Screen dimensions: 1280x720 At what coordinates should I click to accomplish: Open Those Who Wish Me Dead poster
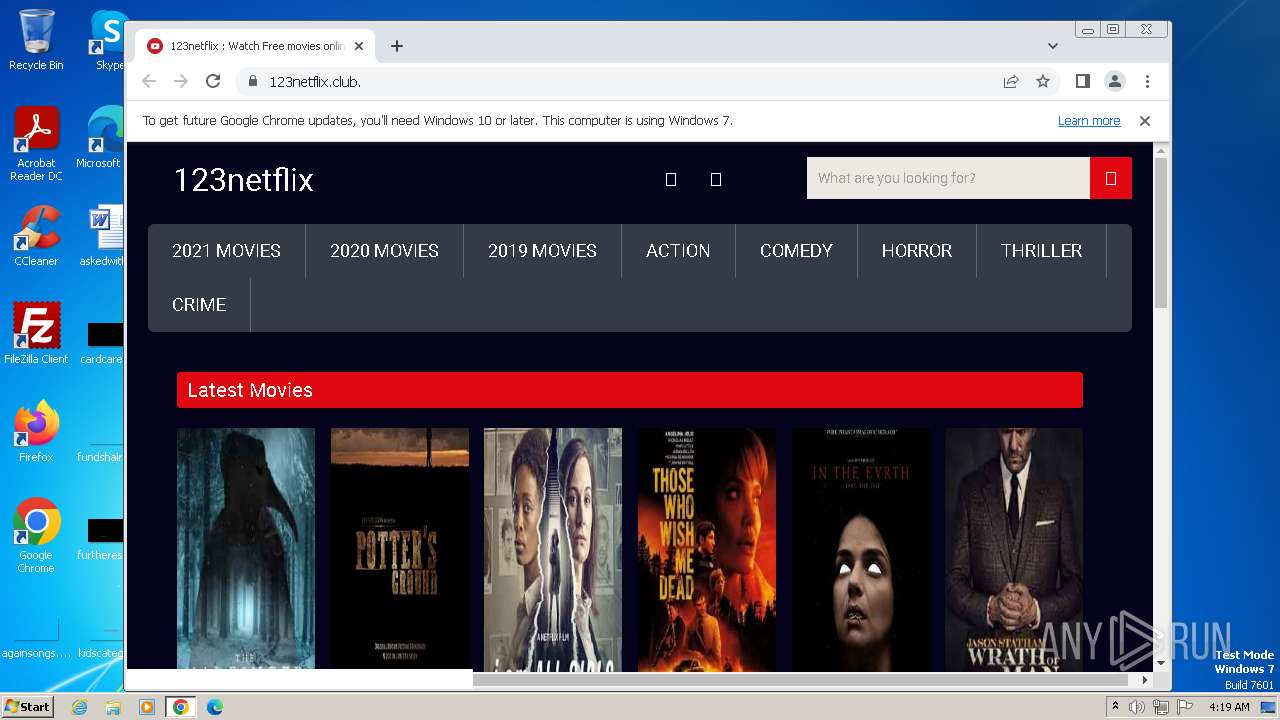707,549
